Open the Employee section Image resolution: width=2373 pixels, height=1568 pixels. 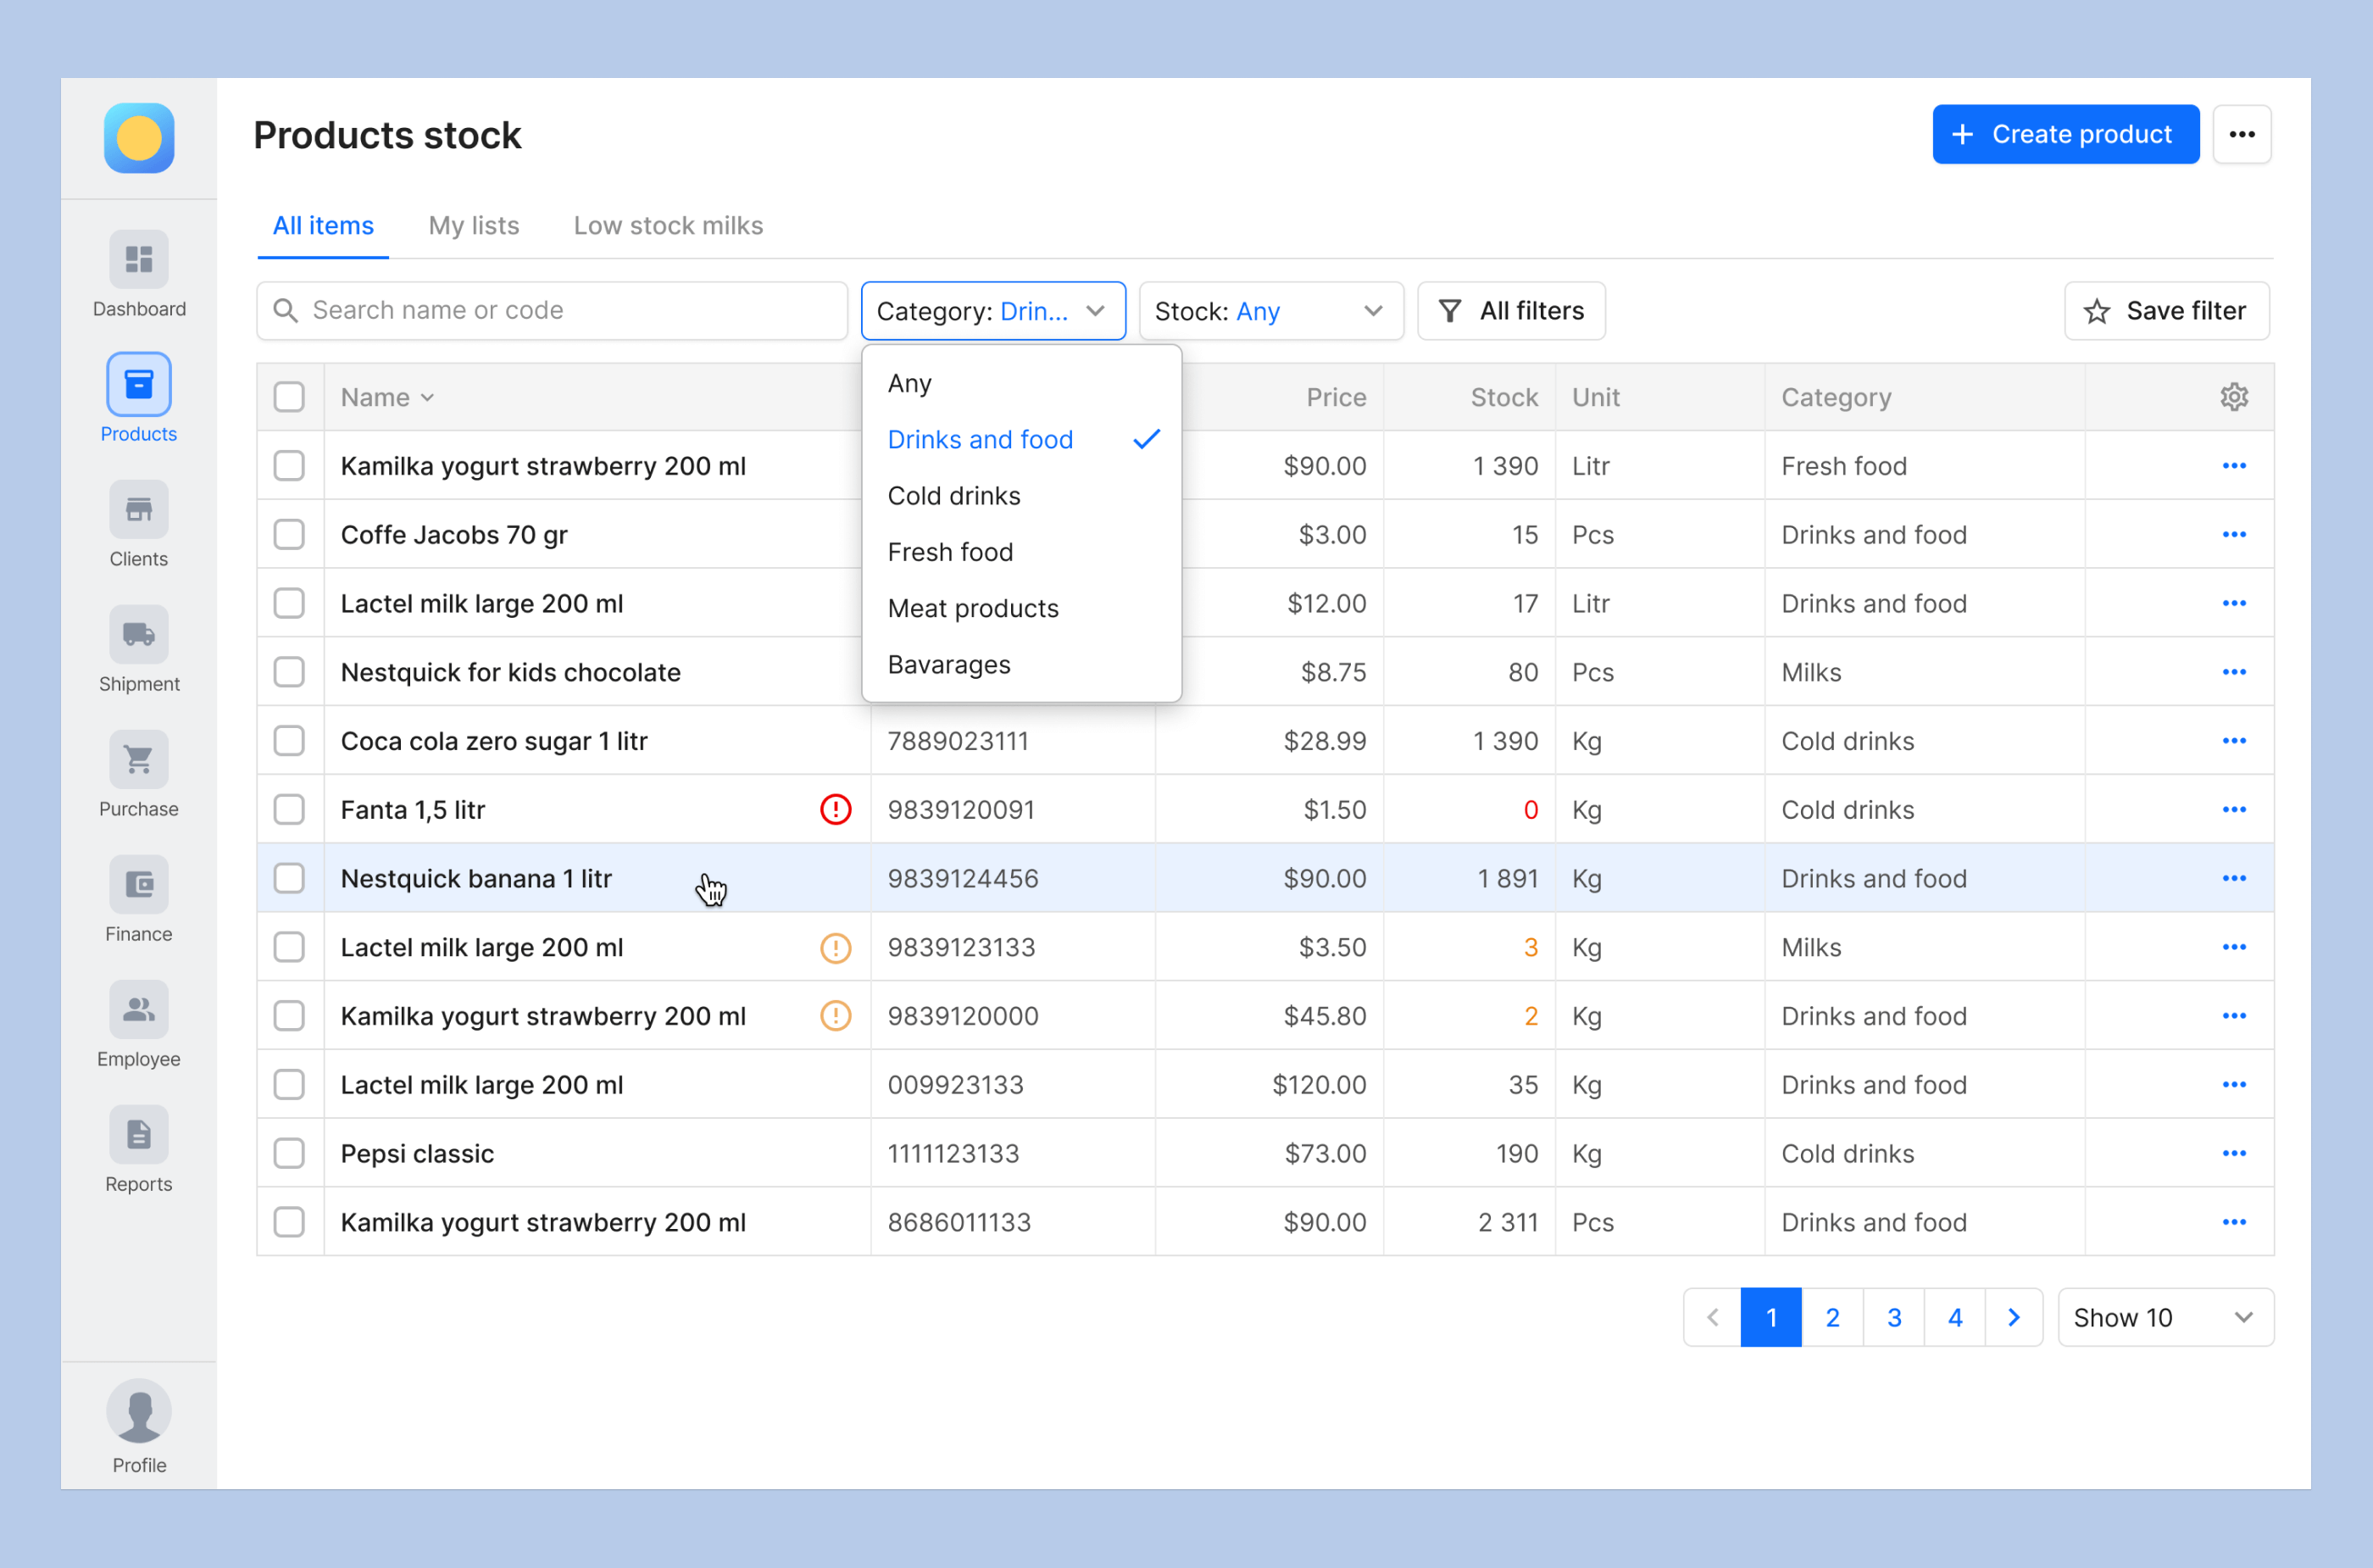click(x=138, y=1025)
